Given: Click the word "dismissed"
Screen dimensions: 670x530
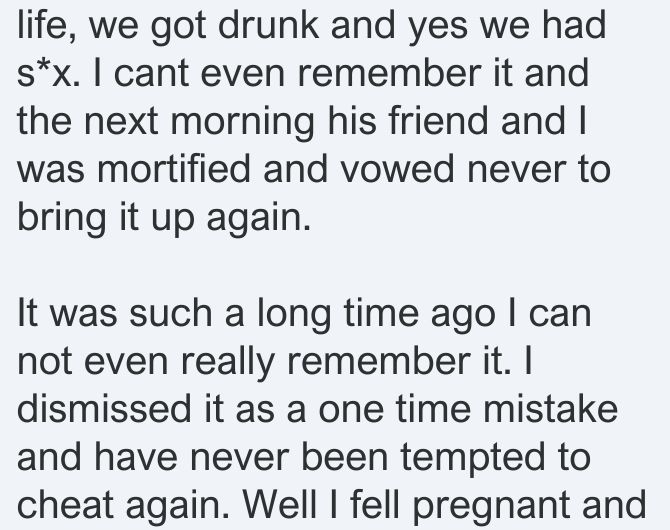Looking at the screenshot, I should 104,409.
